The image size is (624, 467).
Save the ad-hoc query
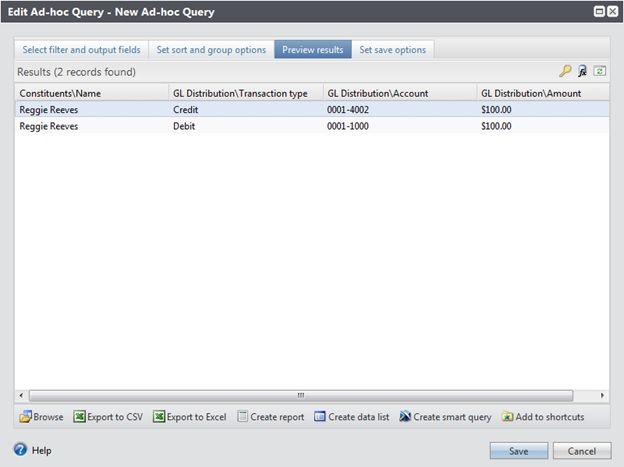pyautogui.click(x=519, y=451)
